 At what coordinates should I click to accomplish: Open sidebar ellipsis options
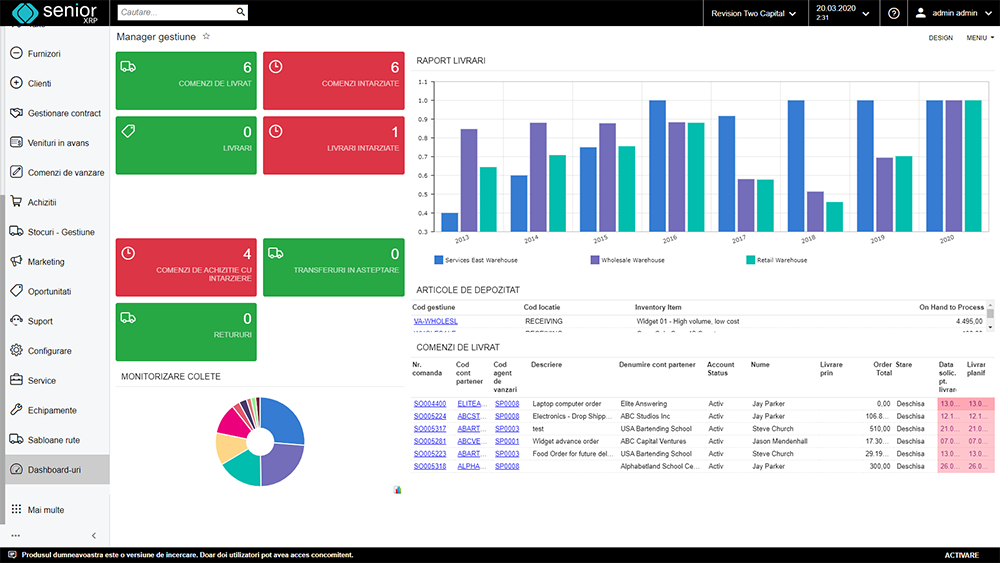(x=15, y=536)
